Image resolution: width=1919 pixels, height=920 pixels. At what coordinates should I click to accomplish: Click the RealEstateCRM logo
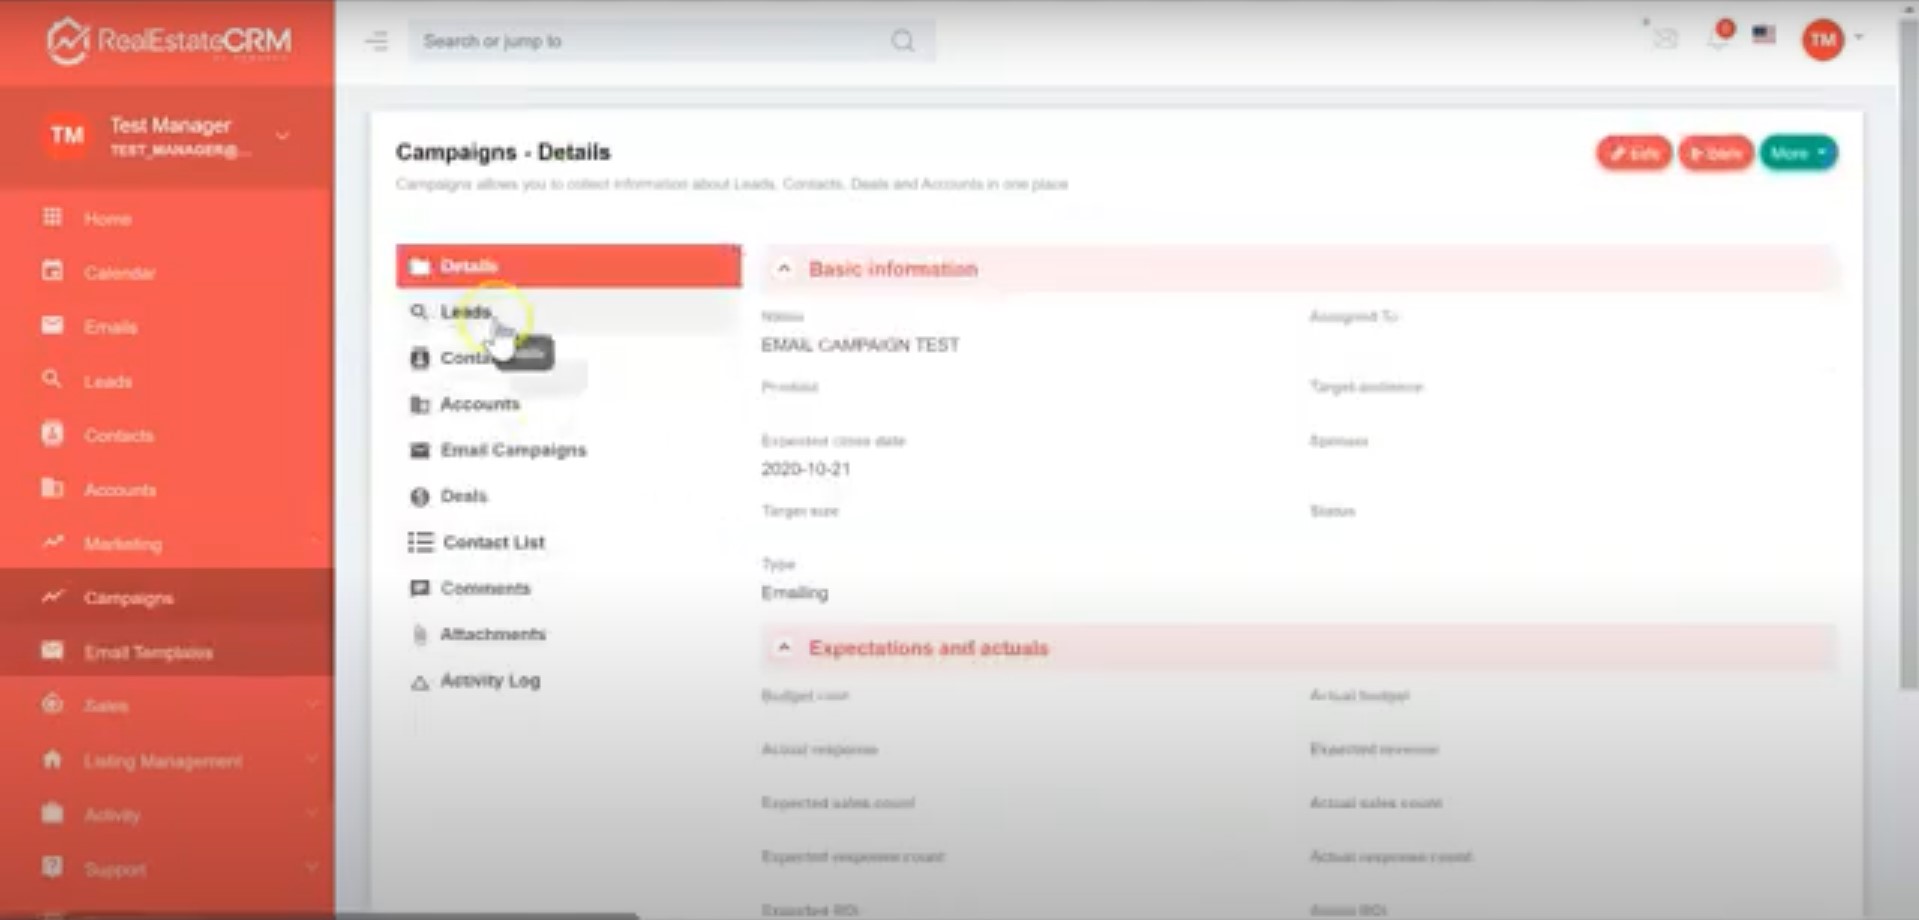[168, 41]
